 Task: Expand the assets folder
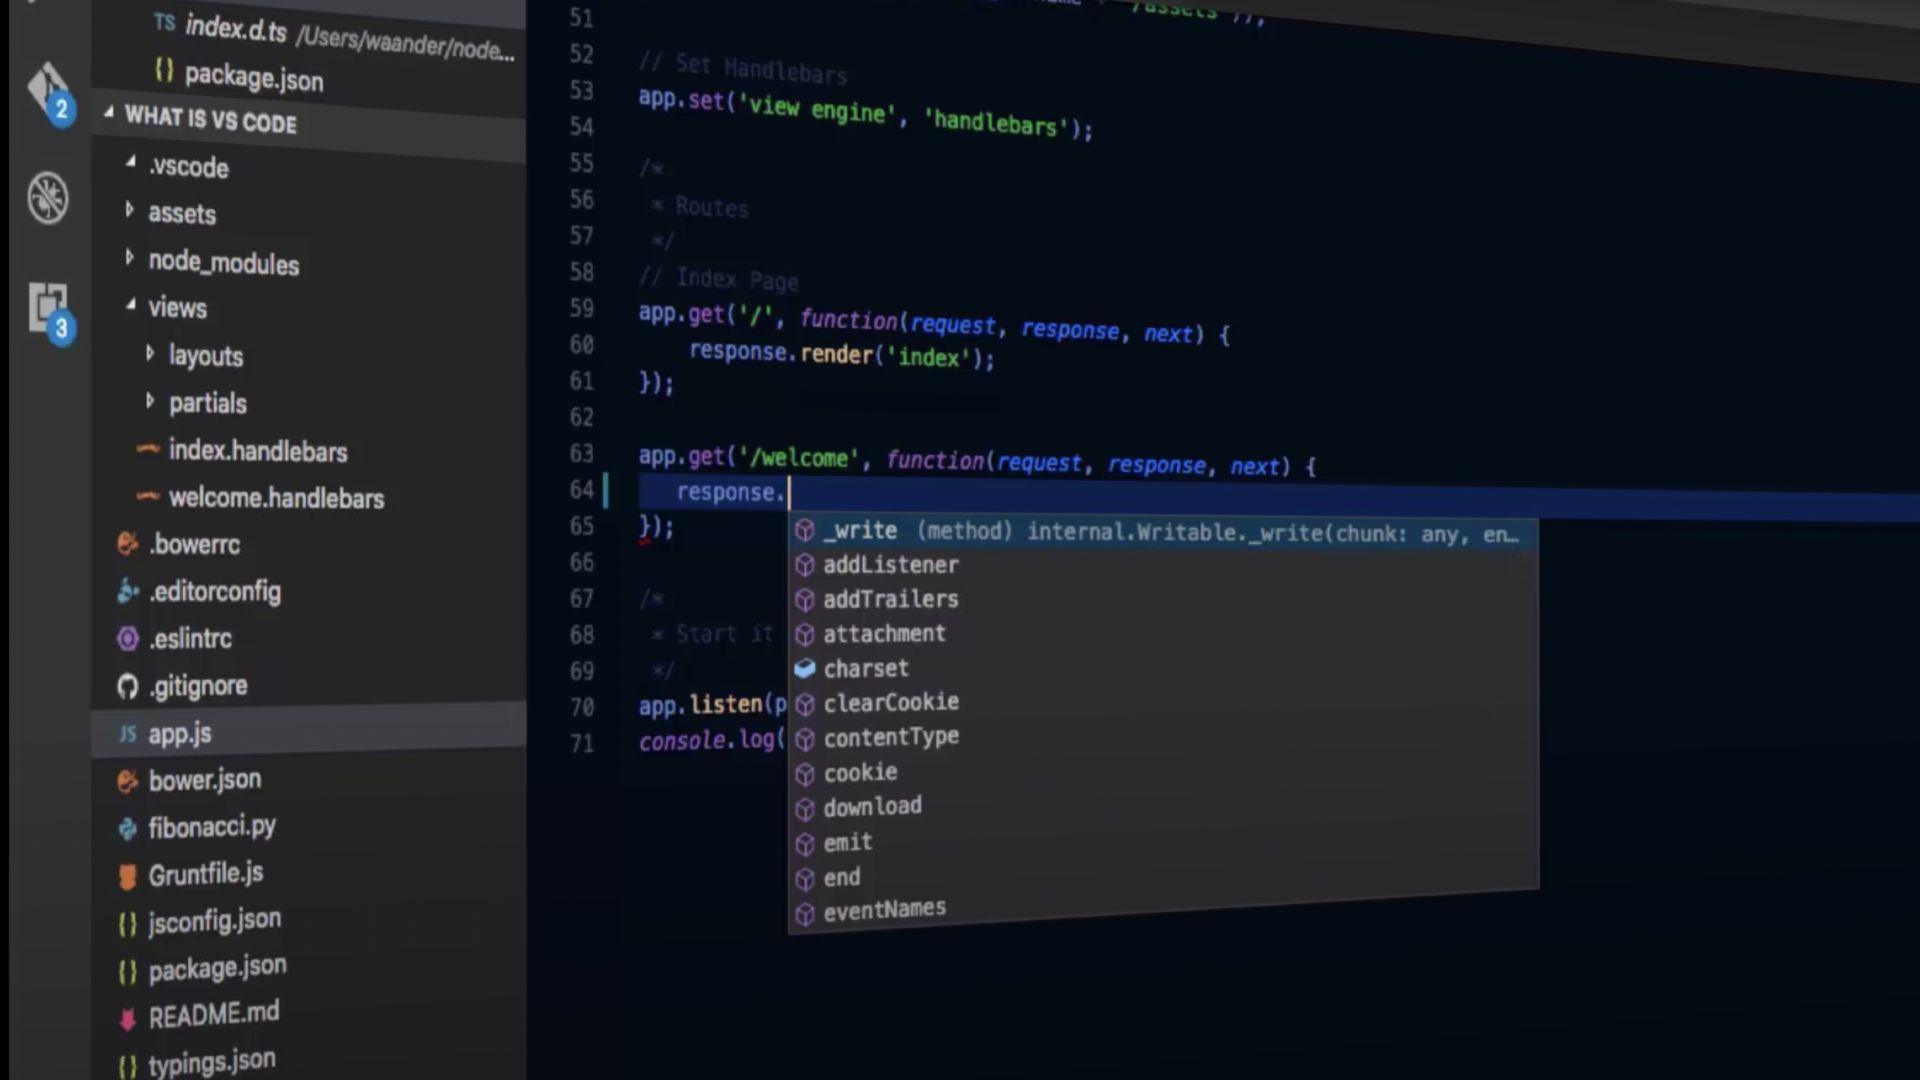point(129,210)
